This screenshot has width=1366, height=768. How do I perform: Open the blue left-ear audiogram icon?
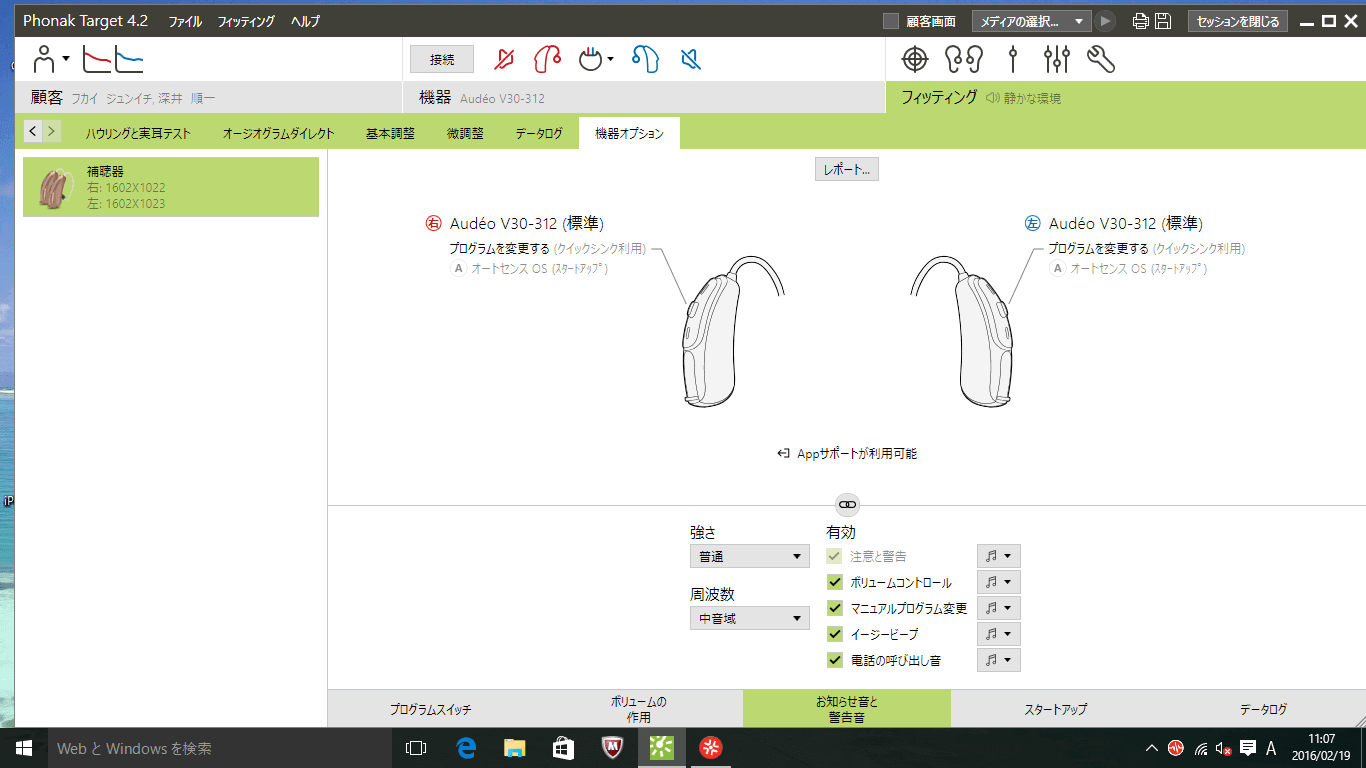[x=129, y=60]
